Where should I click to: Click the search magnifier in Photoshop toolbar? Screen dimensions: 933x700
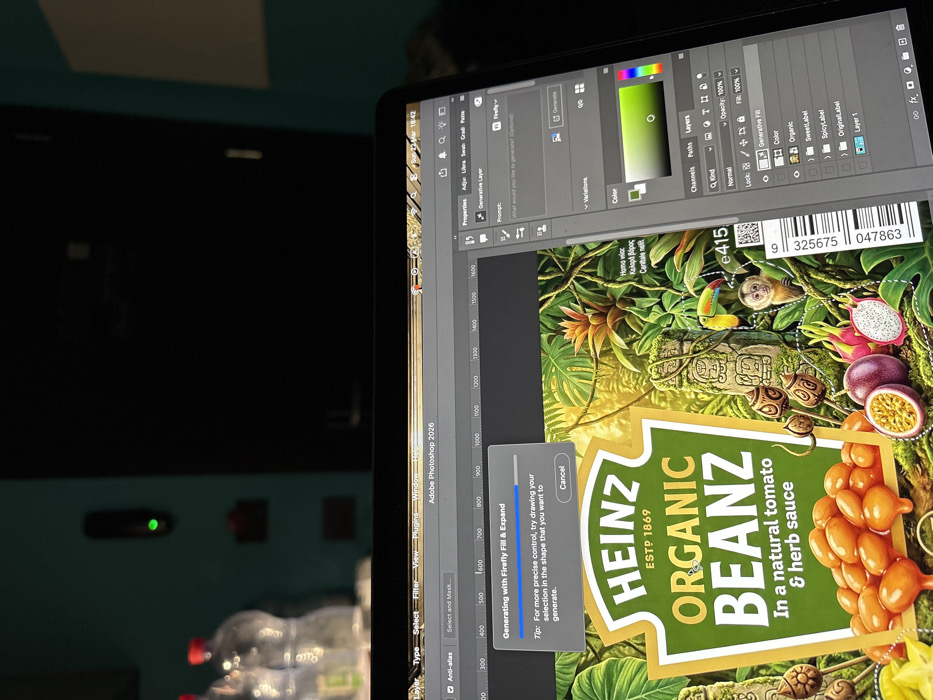coord(442,140)
